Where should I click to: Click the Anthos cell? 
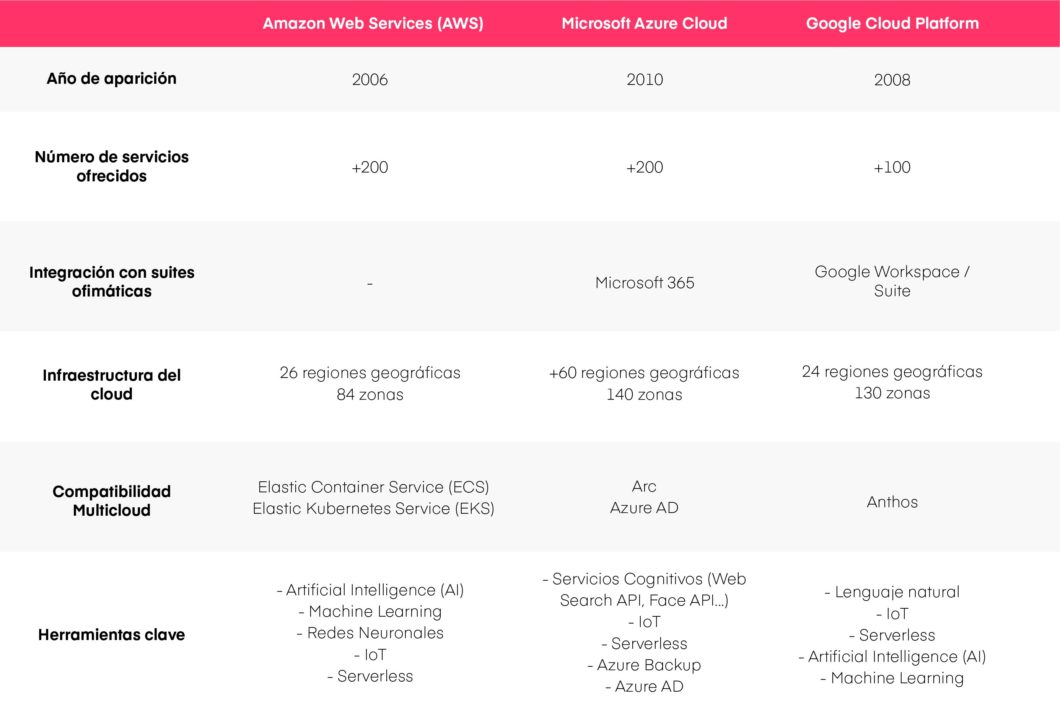[x=892, y=502]
